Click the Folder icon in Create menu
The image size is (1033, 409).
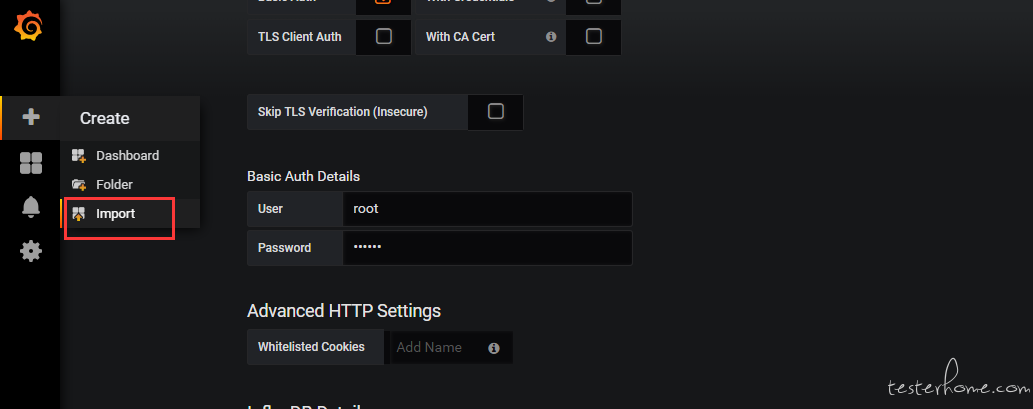79,185
